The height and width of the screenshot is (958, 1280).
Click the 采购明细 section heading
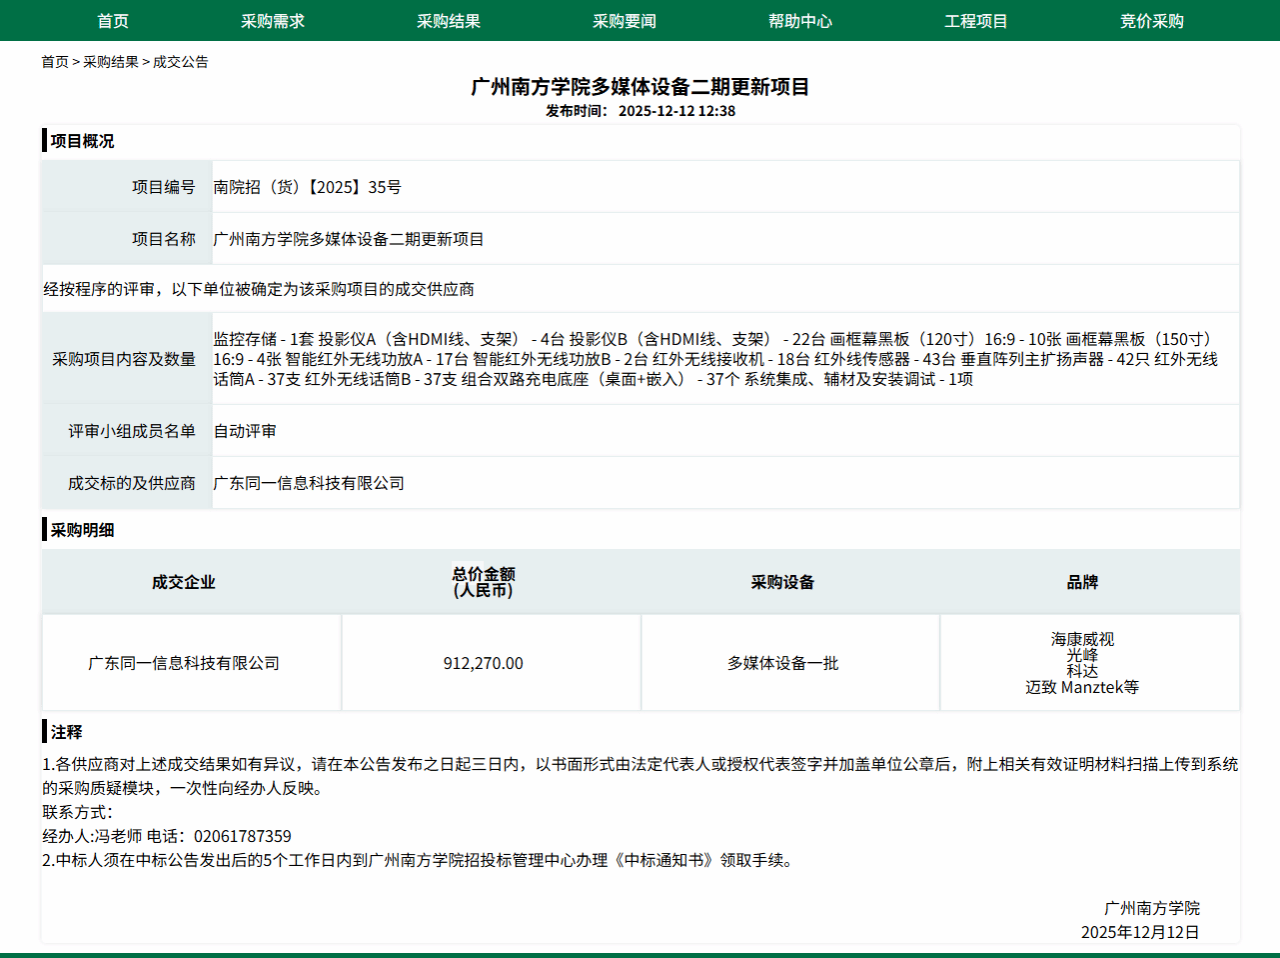pos(82,530)
